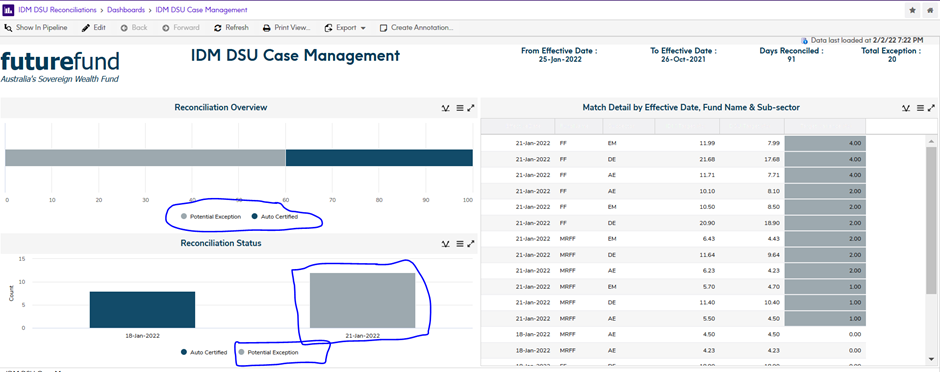Click the Back toolbar button
Viewport: 940px width, 372px height.
(134, 28)
